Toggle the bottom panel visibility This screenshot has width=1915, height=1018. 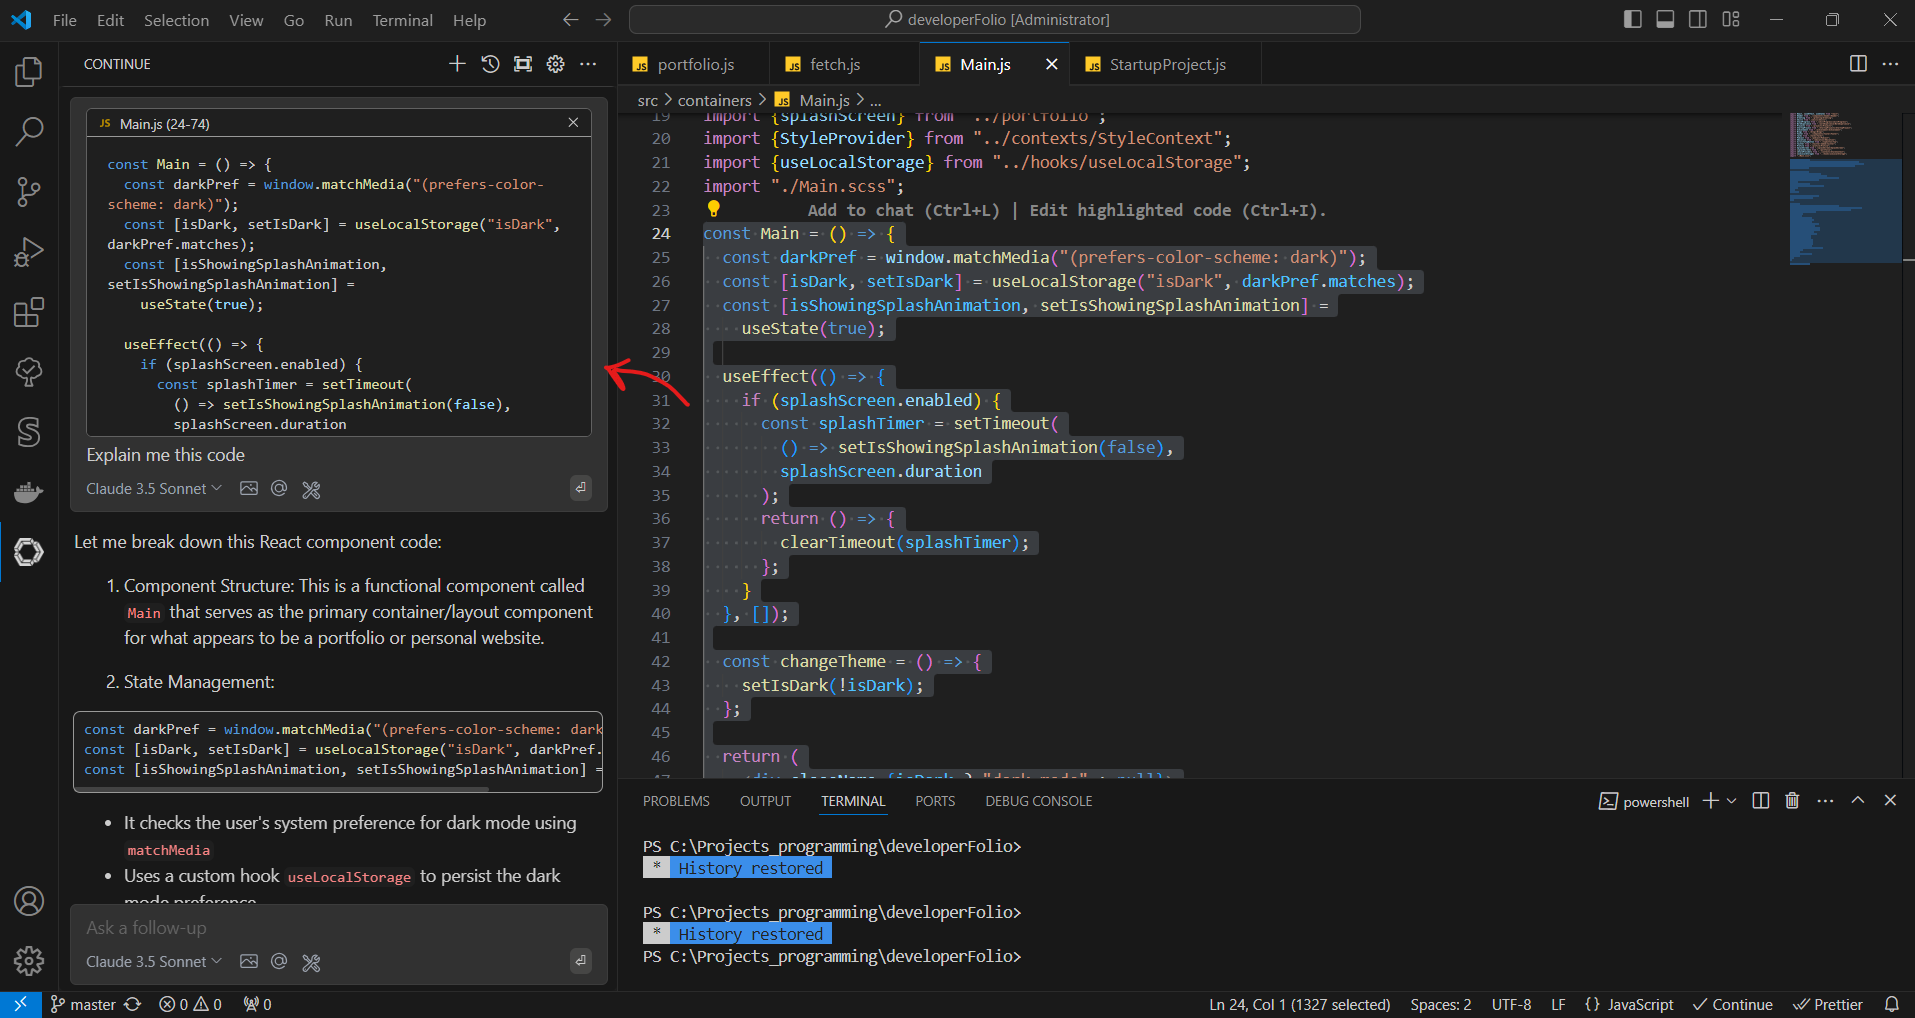point(1665,19)
